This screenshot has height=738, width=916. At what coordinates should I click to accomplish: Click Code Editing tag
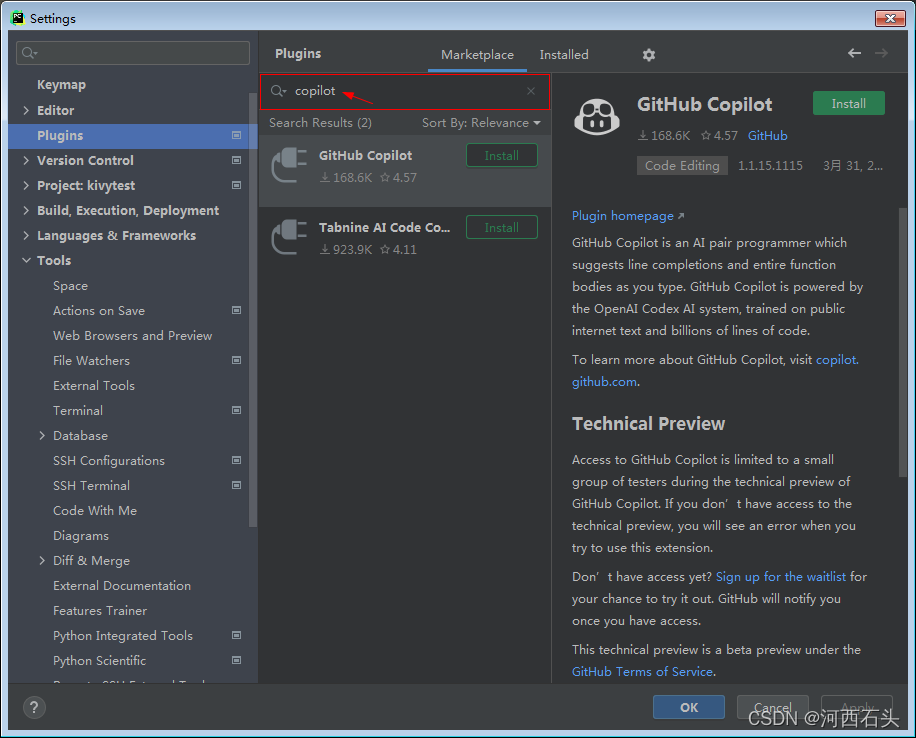682,166
